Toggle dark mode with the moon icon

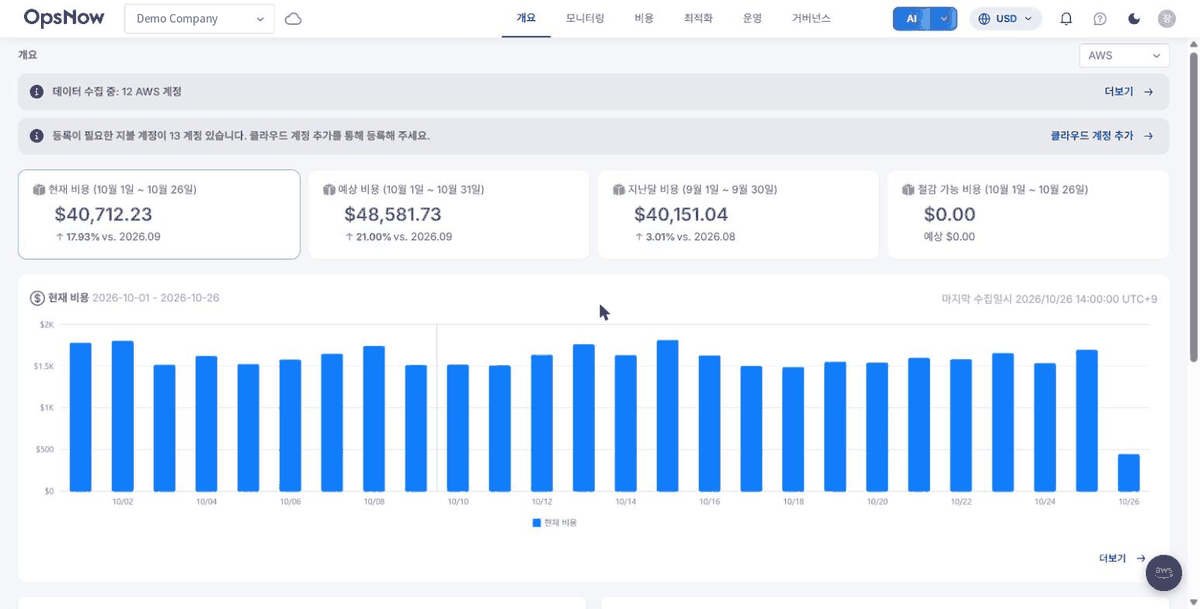pyautogui.click(x=1134, y=19)
